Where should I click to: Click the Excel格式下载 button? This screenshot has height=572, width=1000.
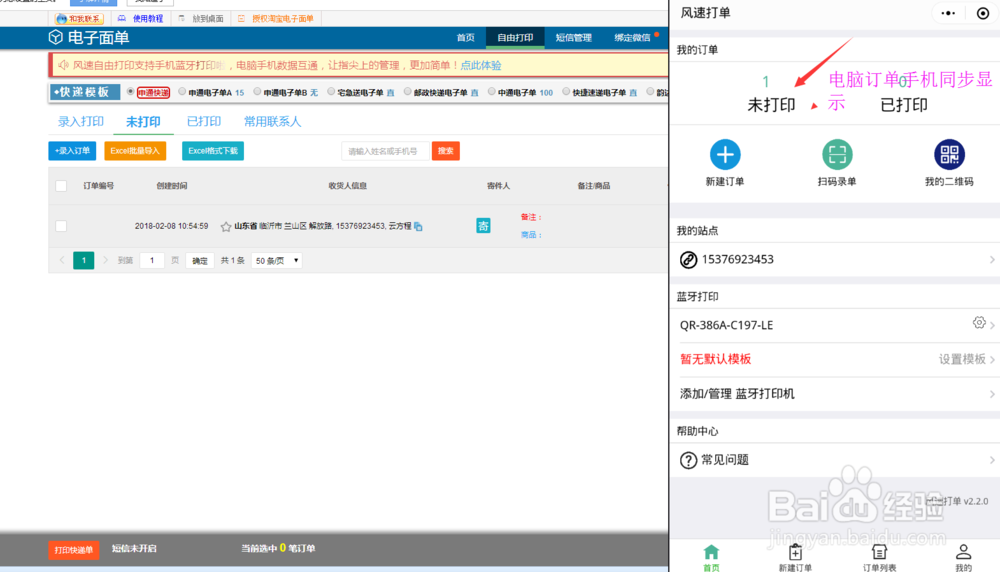point(213,151)
